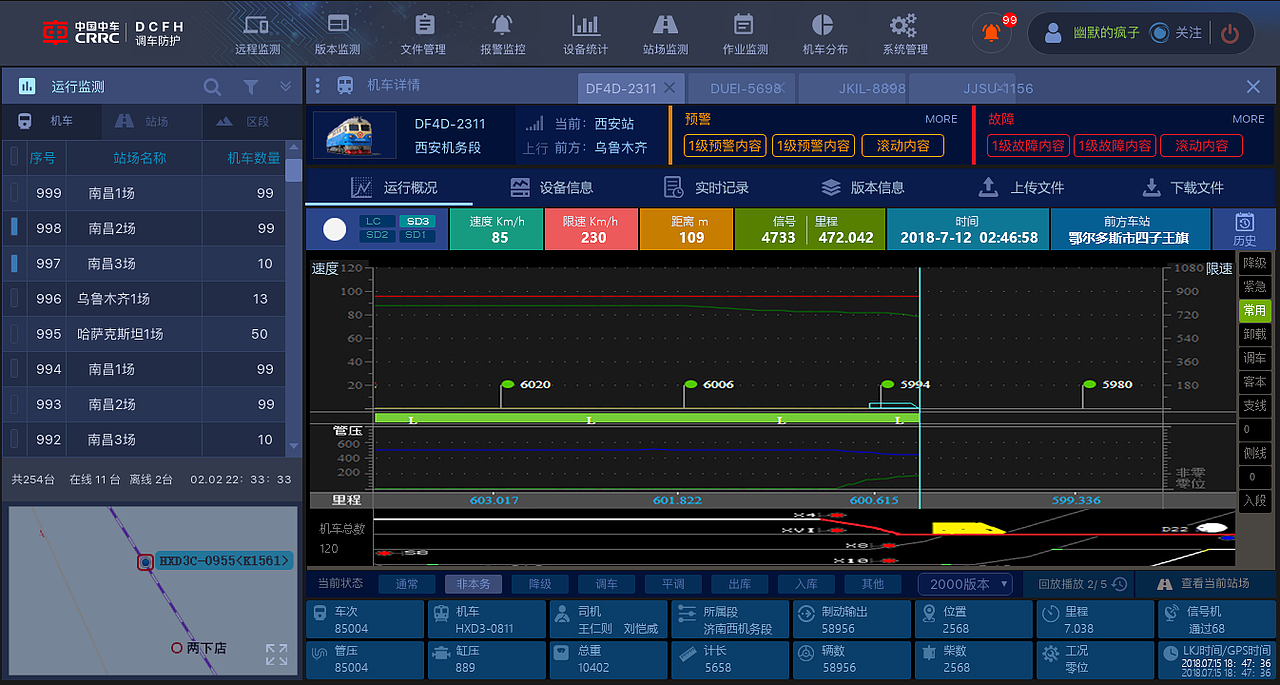This screenshot has width=1280, height=685.
Task: Close the 机车详情 panel
Action: (1253, 87)
